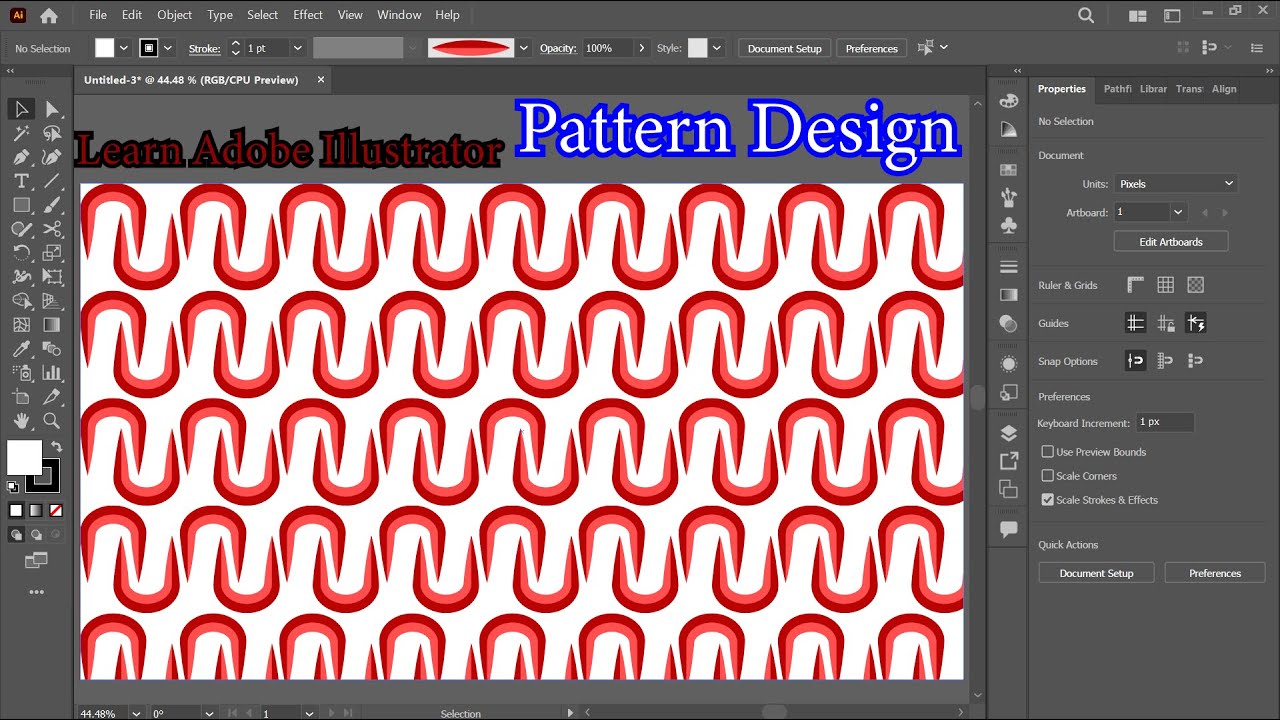1280x720 pixels.
Task: Select the Selection tool arrow
Action: click(x=21, y=109)
